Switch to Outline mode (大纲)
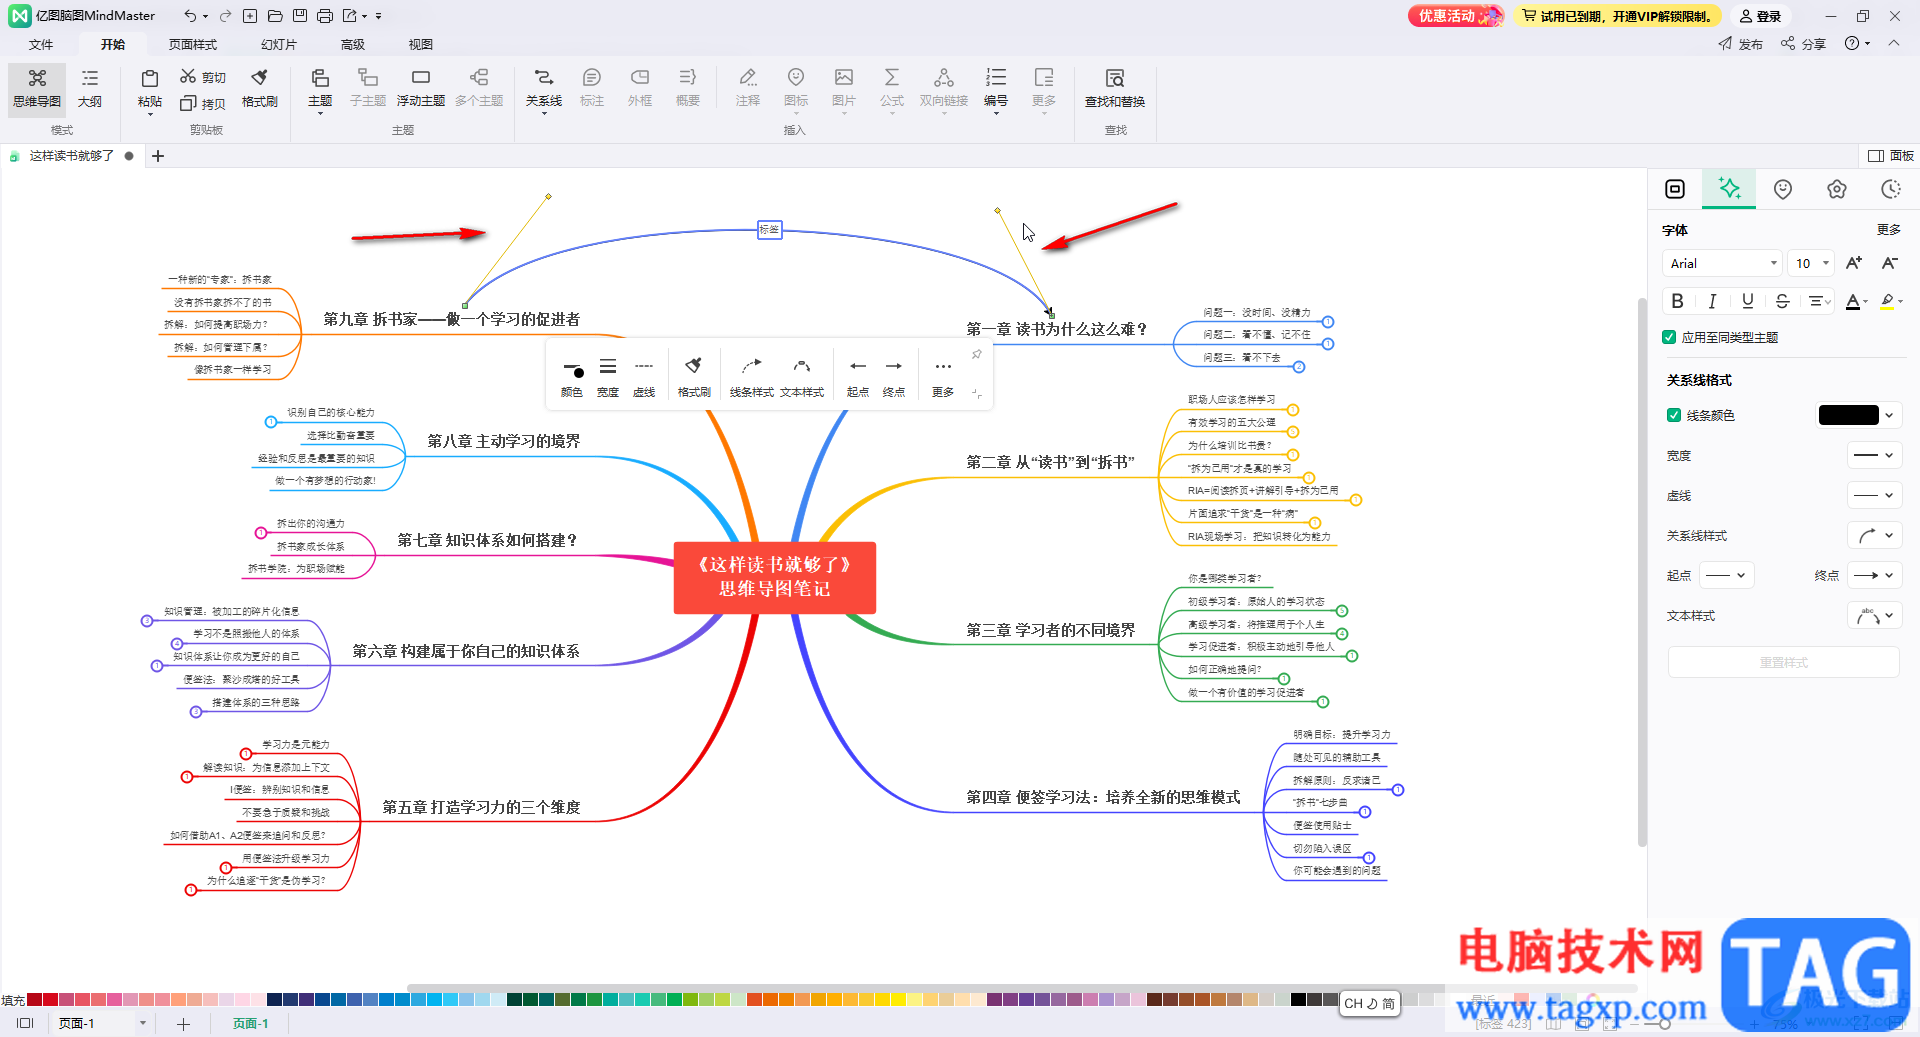 (x=90, y=88)
